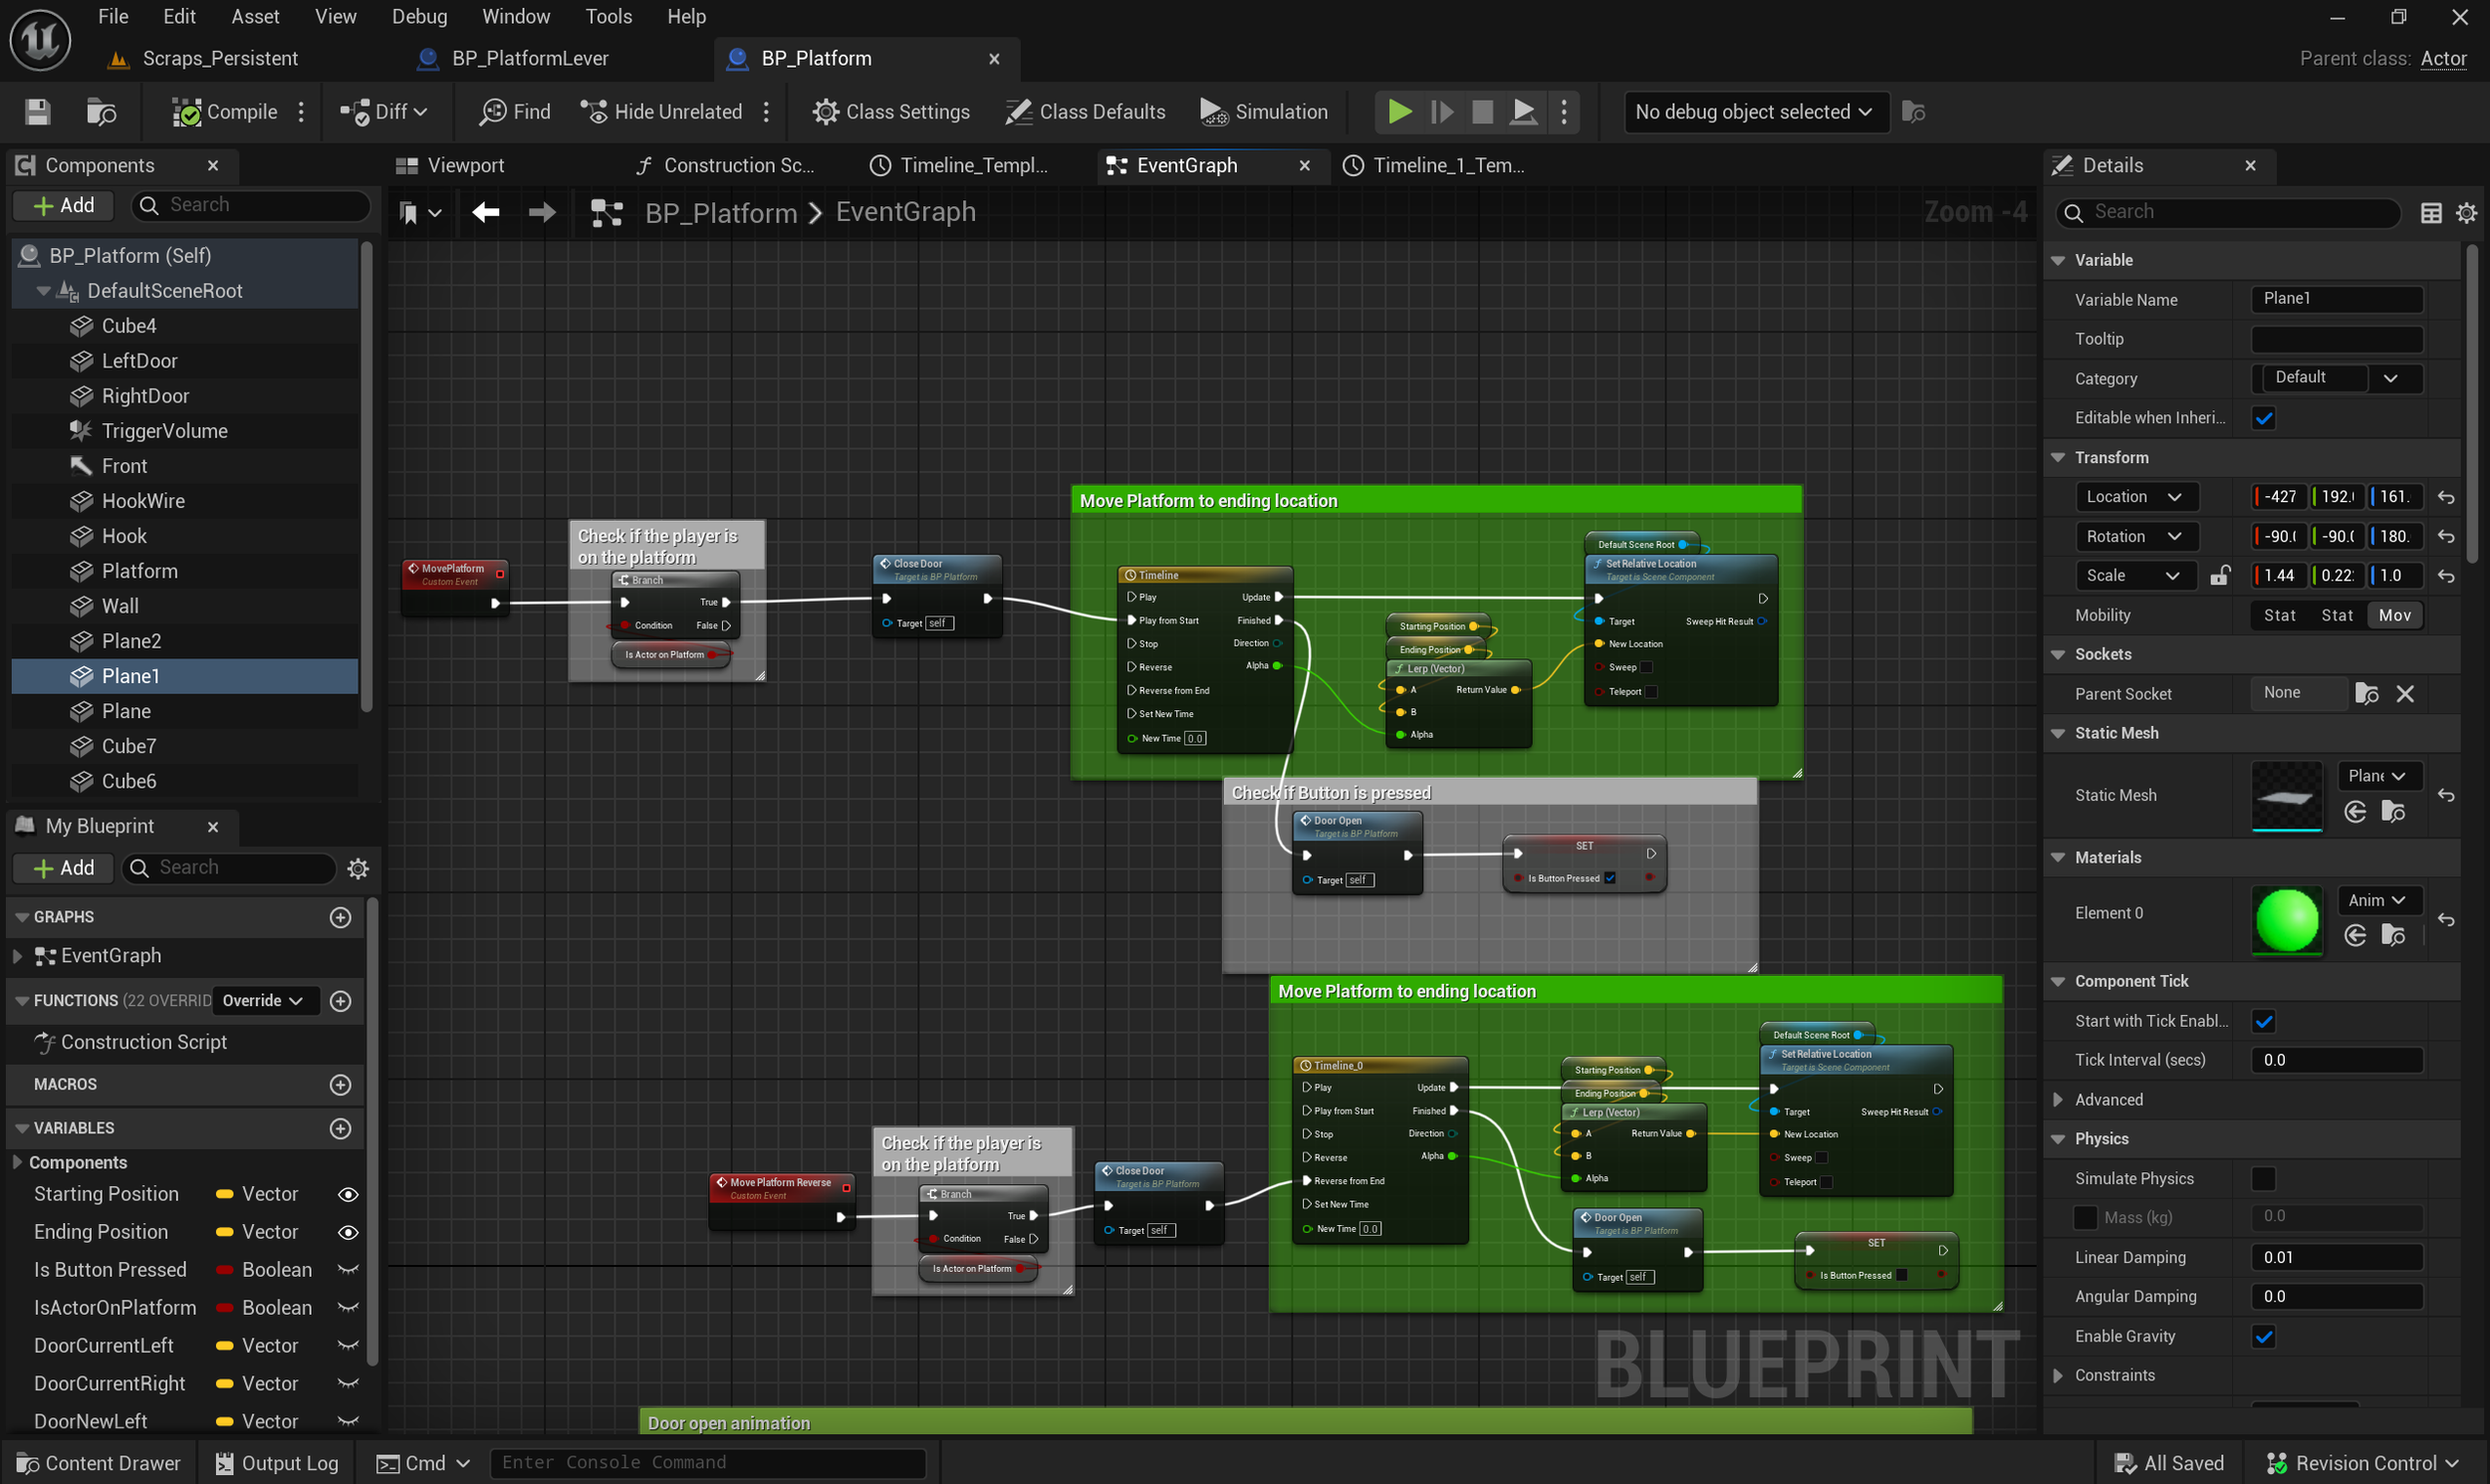Viewport: 2490px width, 1484px height.
Task: Set Mobility to Movable
Action: click(x=2394, y=615)
